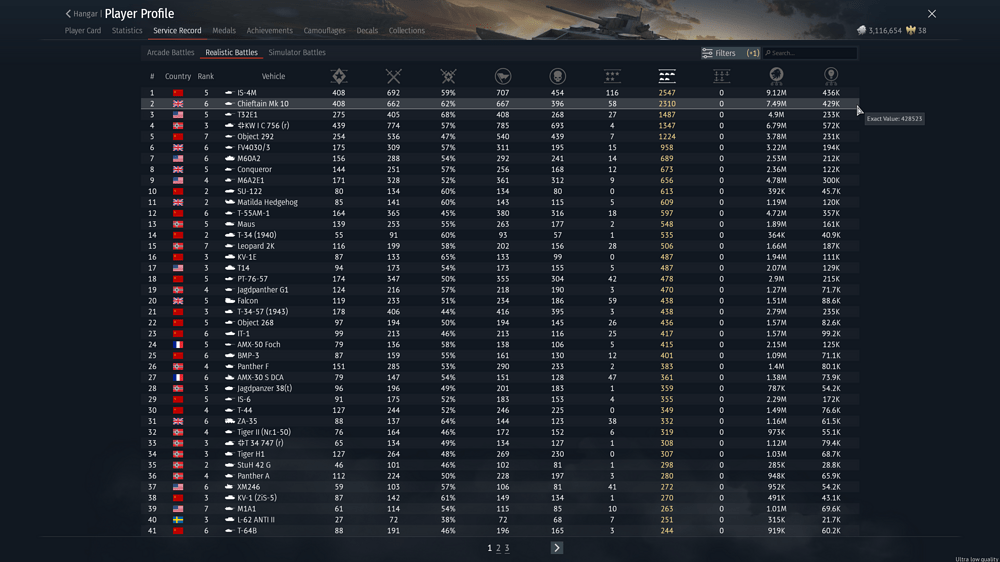Screen dimensions: 1000x562
Task: Sort by the research points lightbulb column icon
Action: [831, 76]
